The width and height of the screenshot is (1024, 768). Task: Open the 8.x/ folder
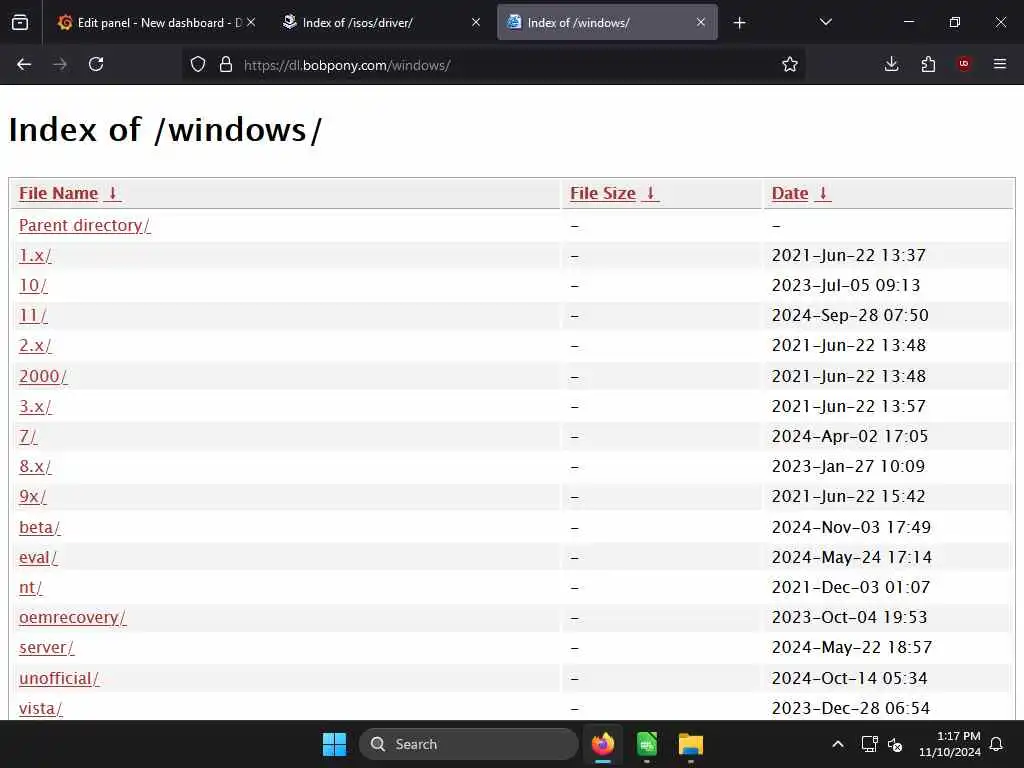click(35, 466)
